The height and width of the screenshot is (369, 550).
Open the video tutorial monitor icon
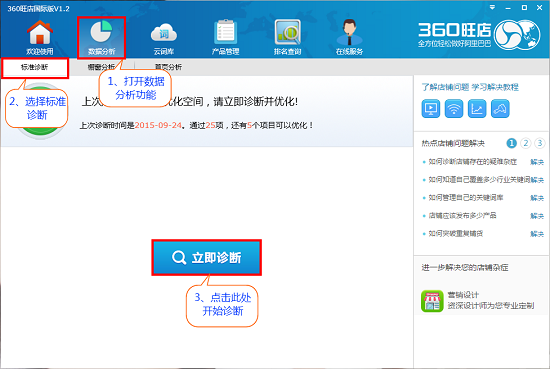[x=430, y=109]
